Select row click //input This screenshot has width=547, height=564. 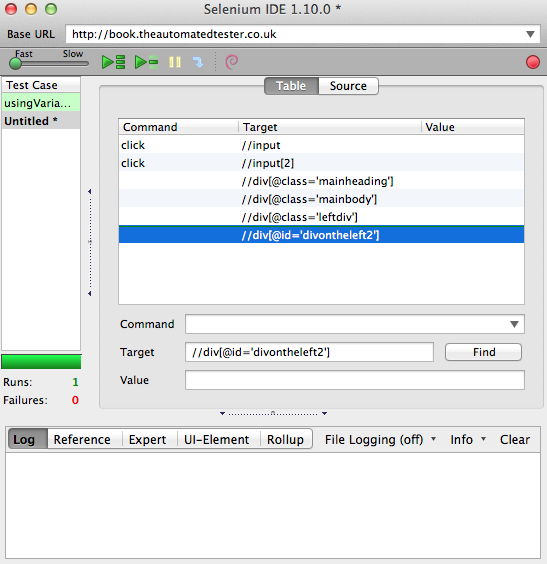[321, 145]
